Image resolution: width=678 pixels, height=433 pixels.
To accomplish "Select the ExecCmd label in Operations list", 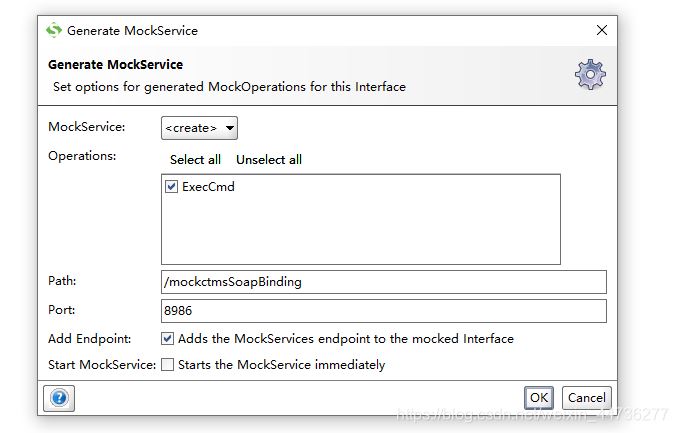I will pyautogui.click(x=208, y=187).
